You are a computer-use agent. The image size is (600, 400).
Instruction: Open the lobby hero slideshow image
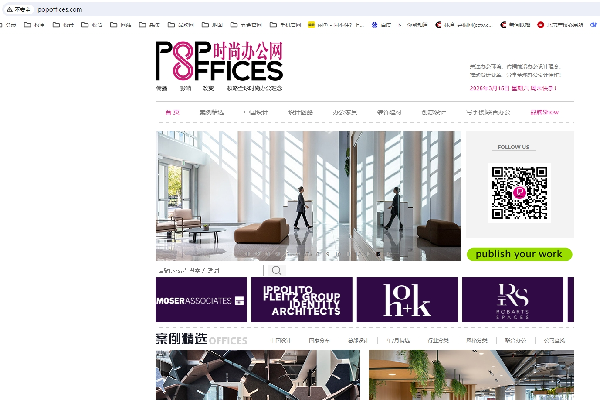tap(308, 196)
